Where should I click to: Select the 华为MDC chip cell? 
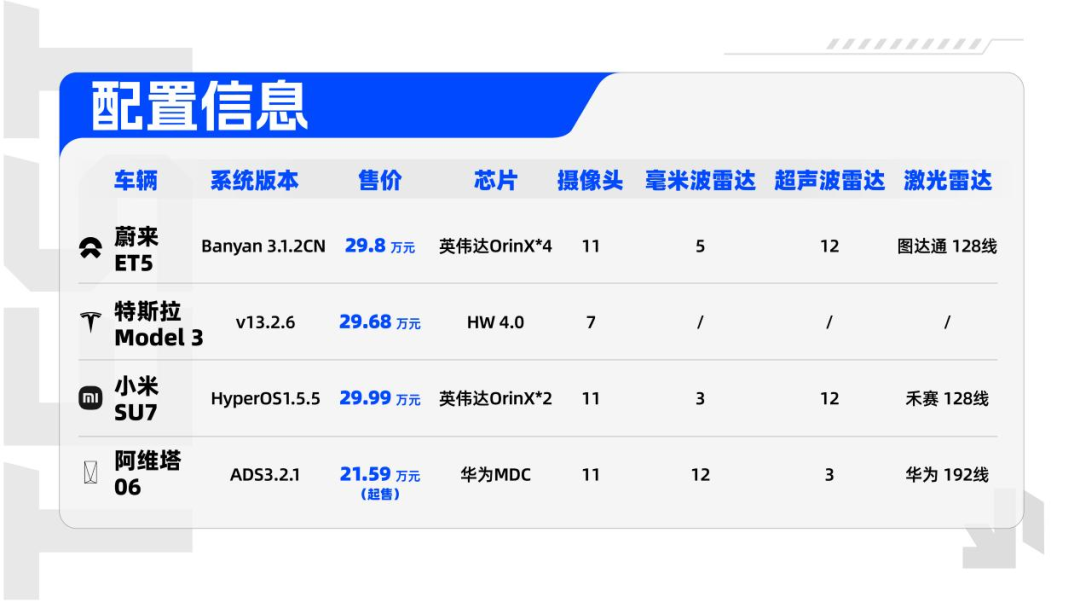[x=496, y=475]
